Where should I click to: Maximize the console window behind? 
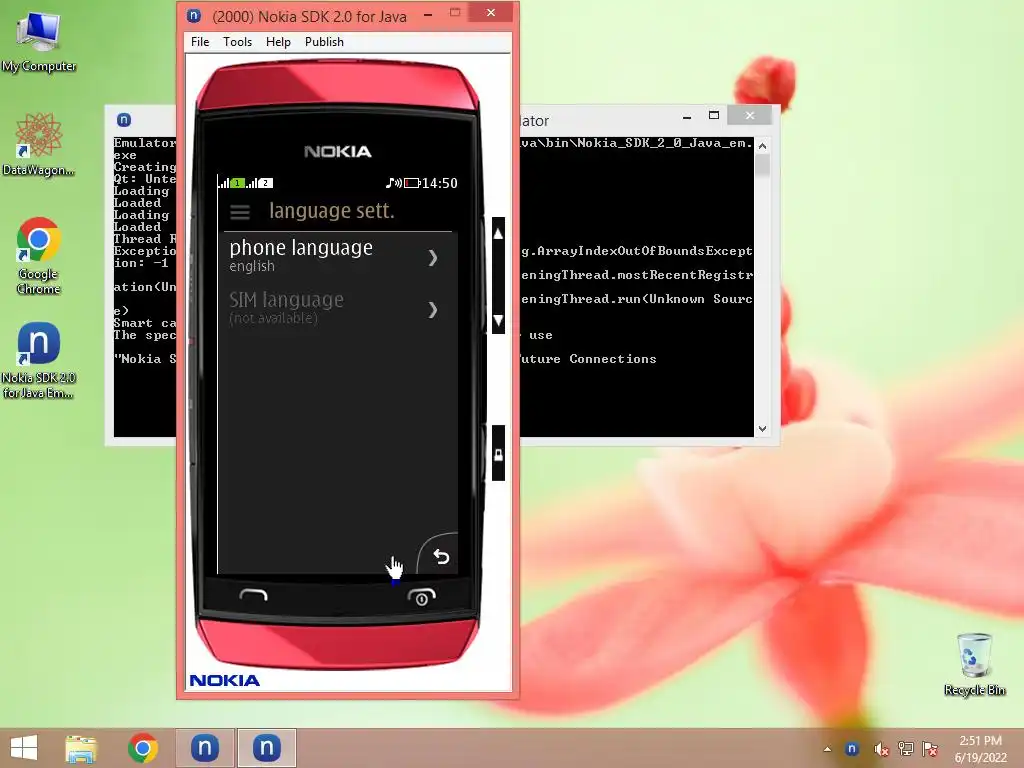(714, 116)
